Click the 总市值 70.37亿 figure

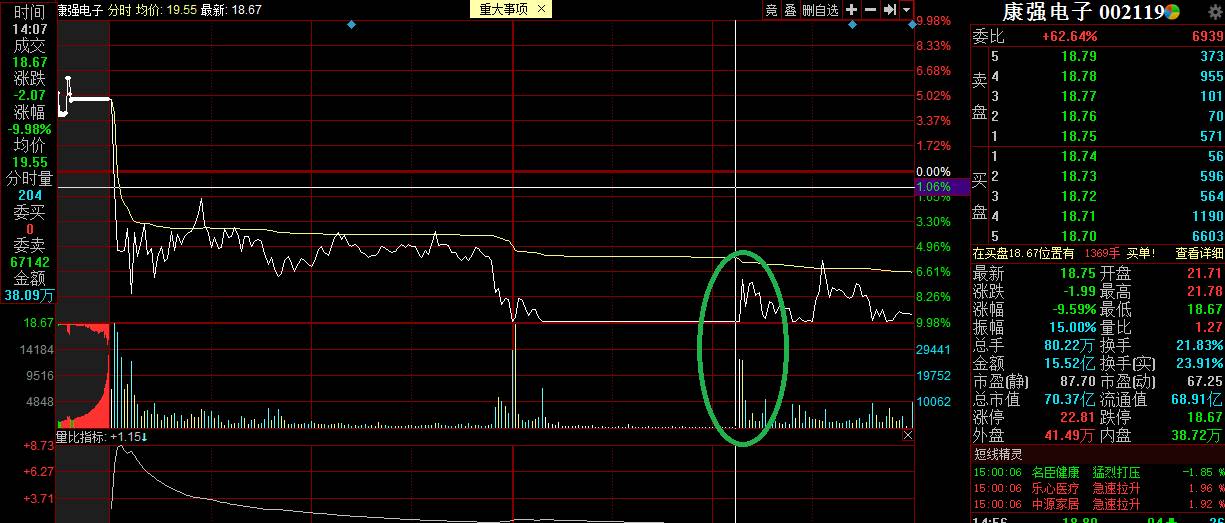[1068, 399]
